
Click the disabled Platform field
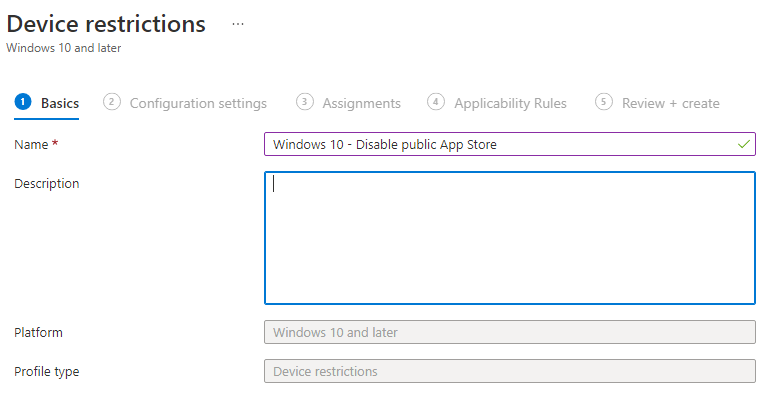tap(510, 332)
